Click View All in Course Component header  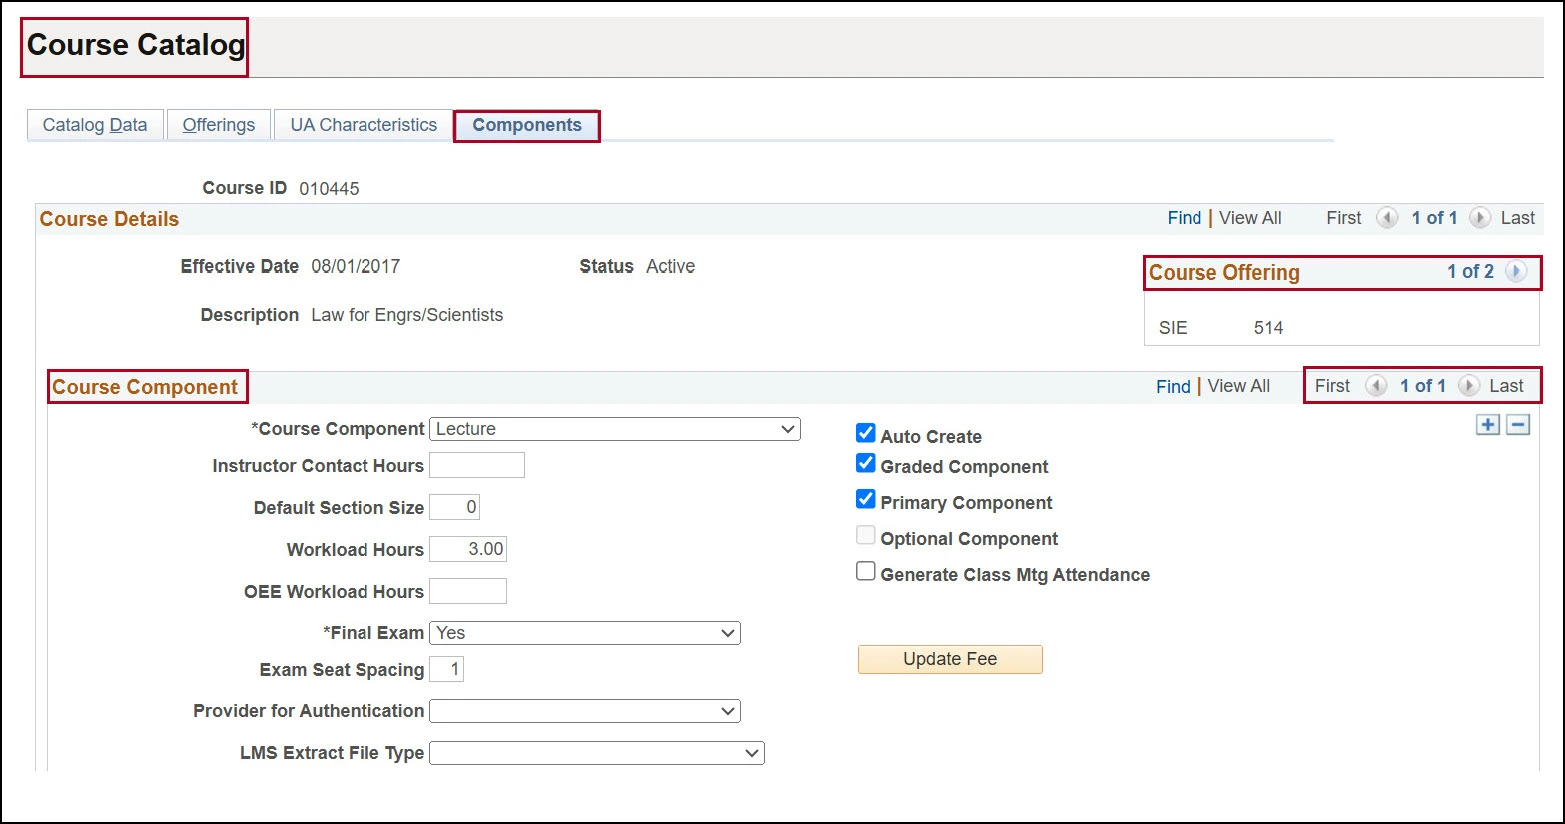coord(1239,386)
